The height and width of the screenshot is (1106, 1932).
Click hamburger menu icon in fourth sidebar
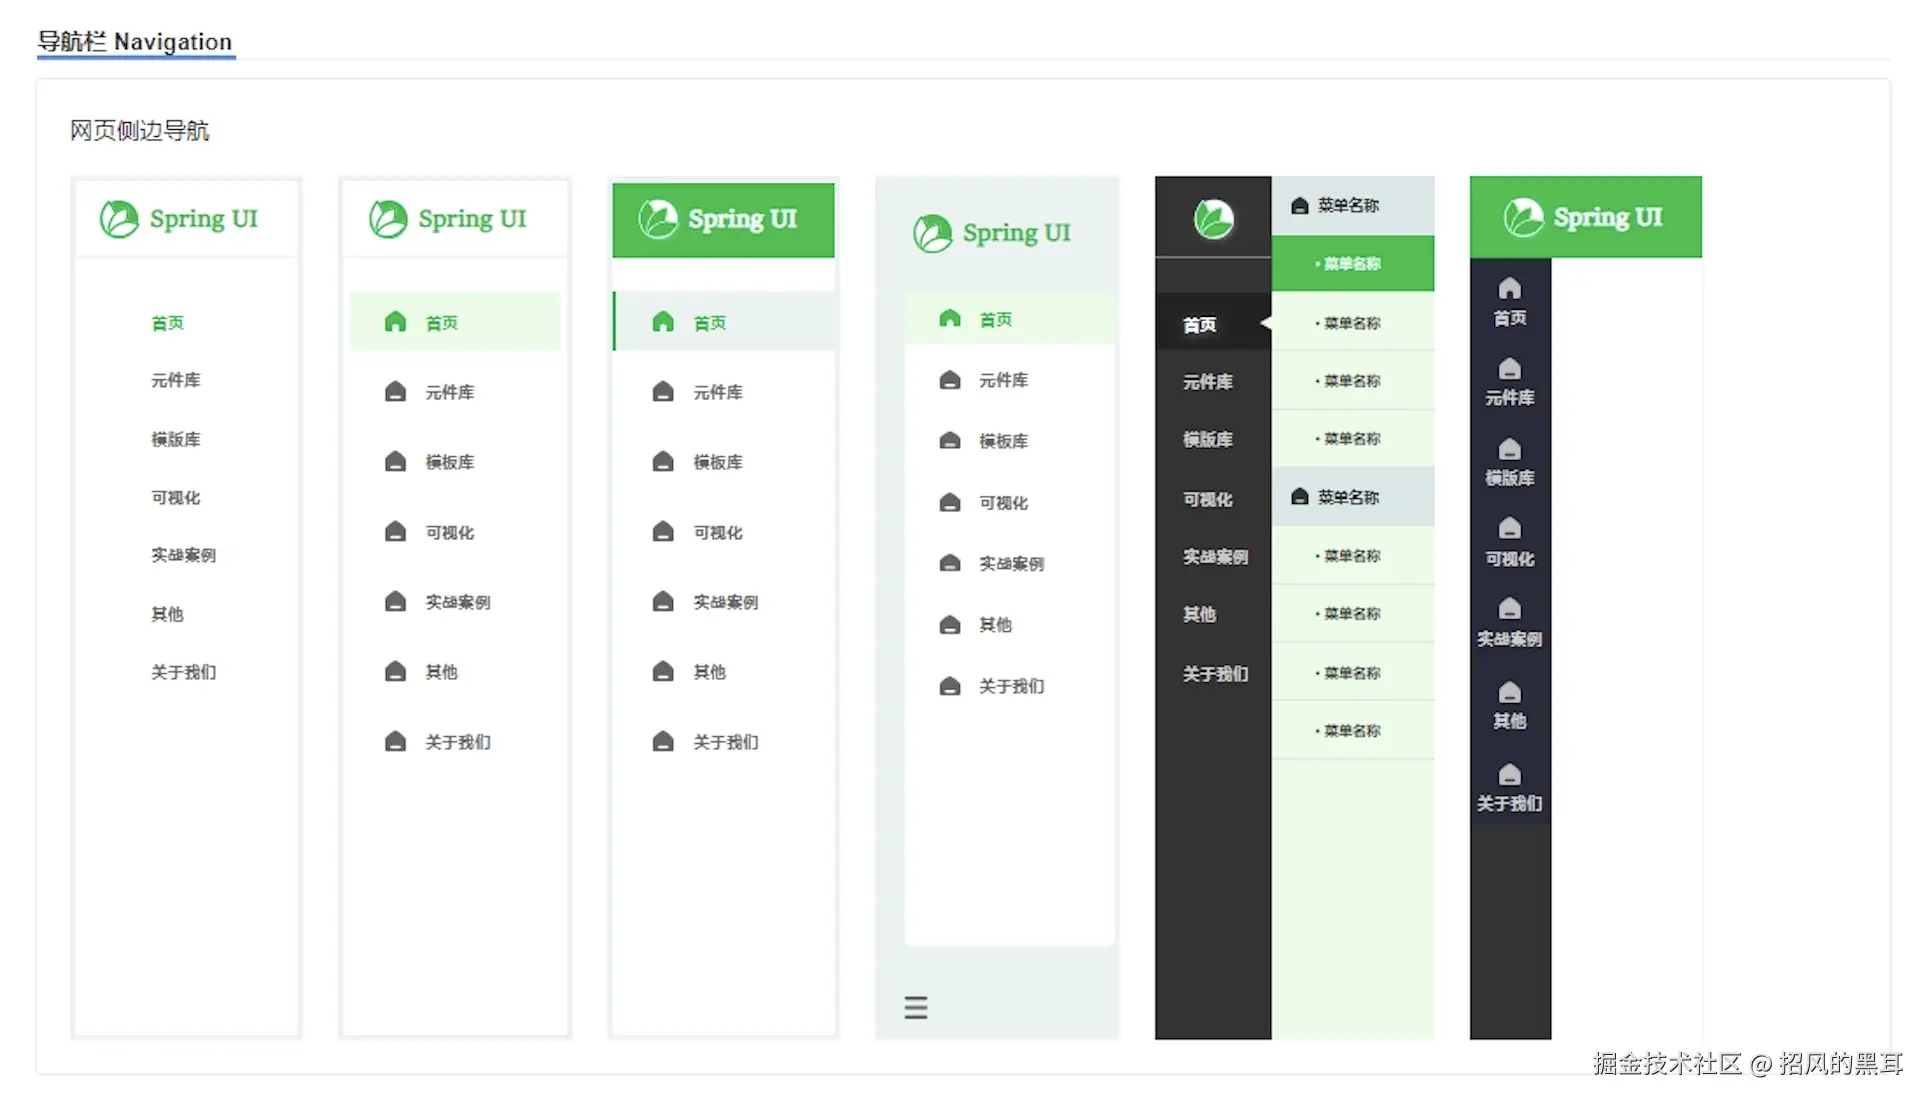coord(915,1007)
